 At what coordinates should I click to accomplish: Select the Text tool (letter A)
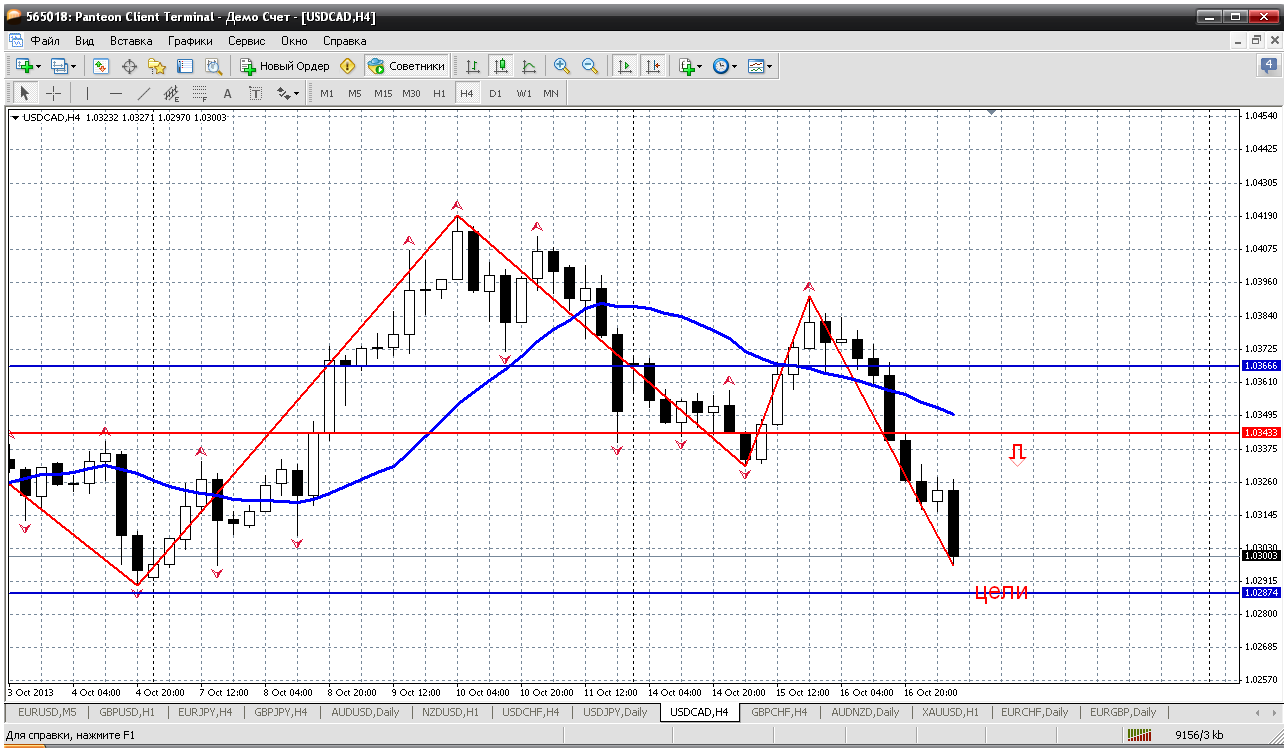[228, 93]
